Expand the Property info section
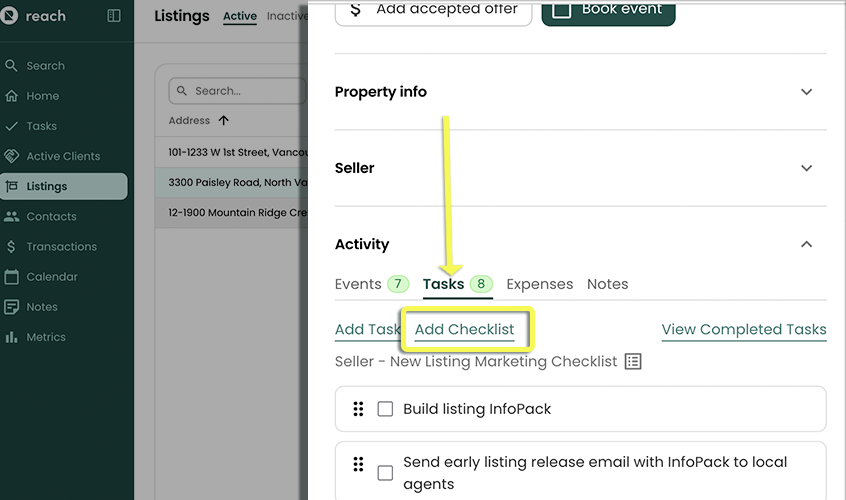This screenshot has height=500, width=846. pyautogui.click(x=806, y=92)
